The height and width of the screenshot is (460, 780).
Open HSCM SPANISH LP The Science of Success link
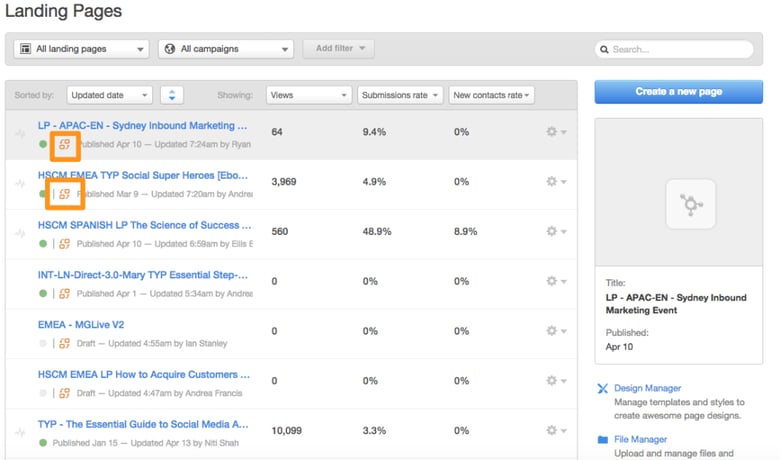pos(144,225)
